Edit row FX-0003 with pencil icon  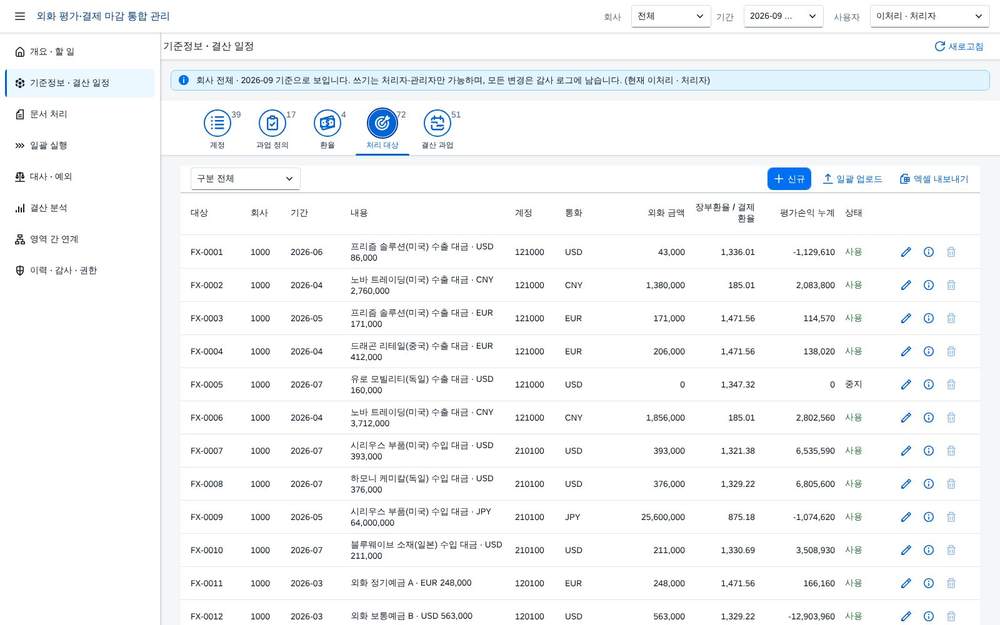pos(906,318)
